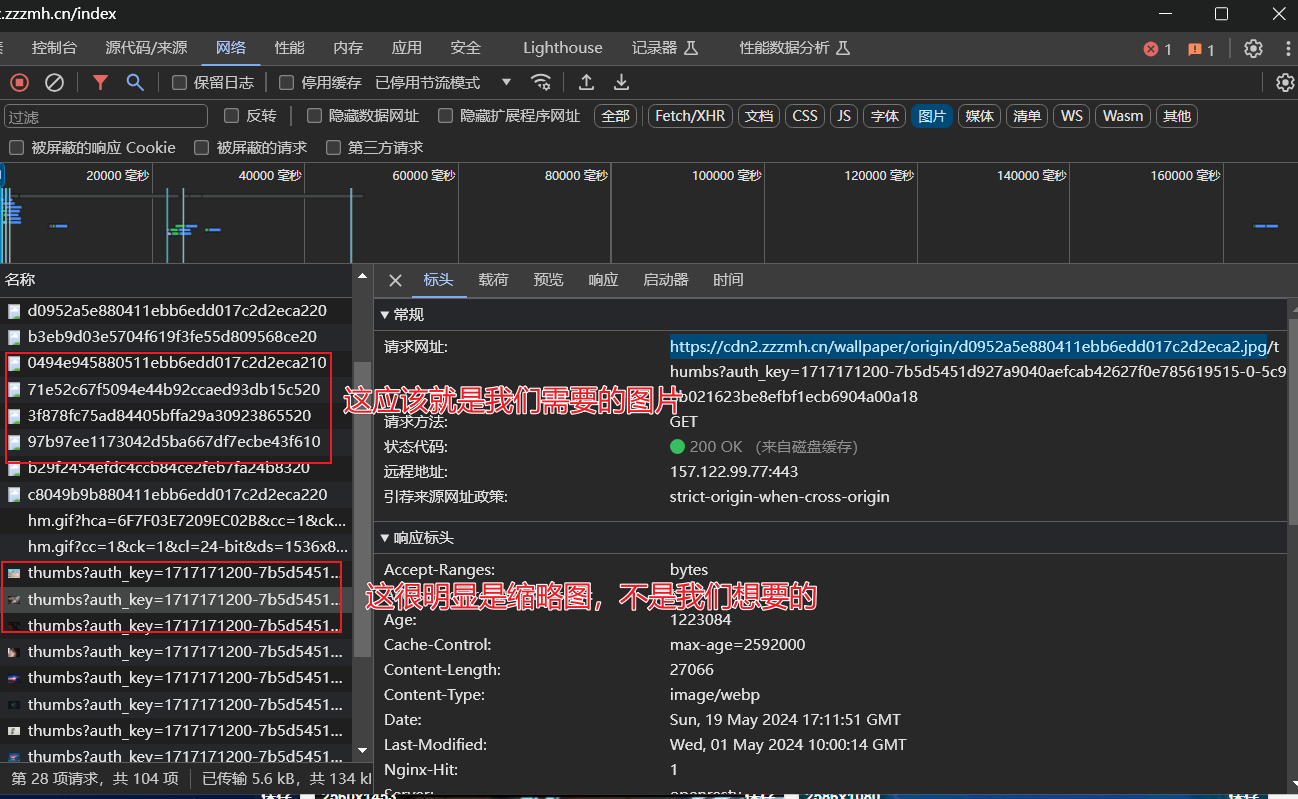Viewport: 1298px width, 799px height.
Task: Check 被屏蔽的请求 checkbox
Action: (202, 147)
